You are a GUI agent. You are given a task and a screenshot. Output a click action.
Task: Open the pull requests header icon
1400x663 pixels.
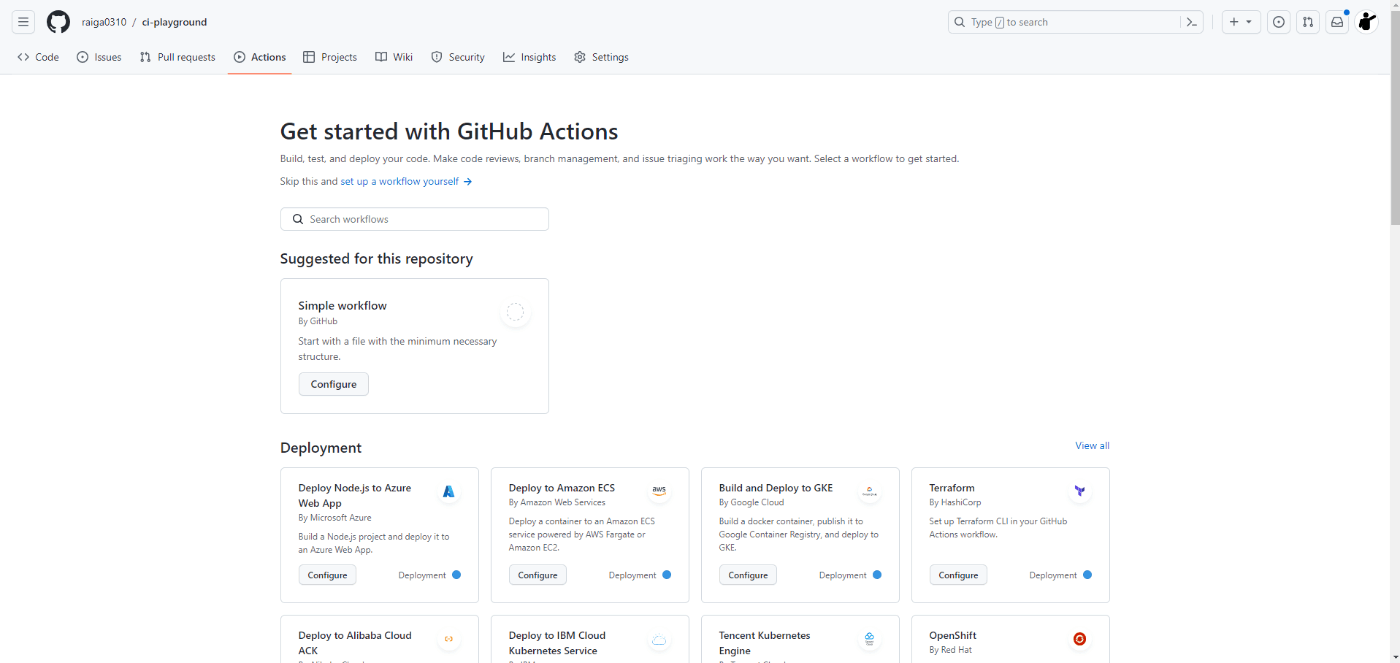click(x=1308, y=22)
